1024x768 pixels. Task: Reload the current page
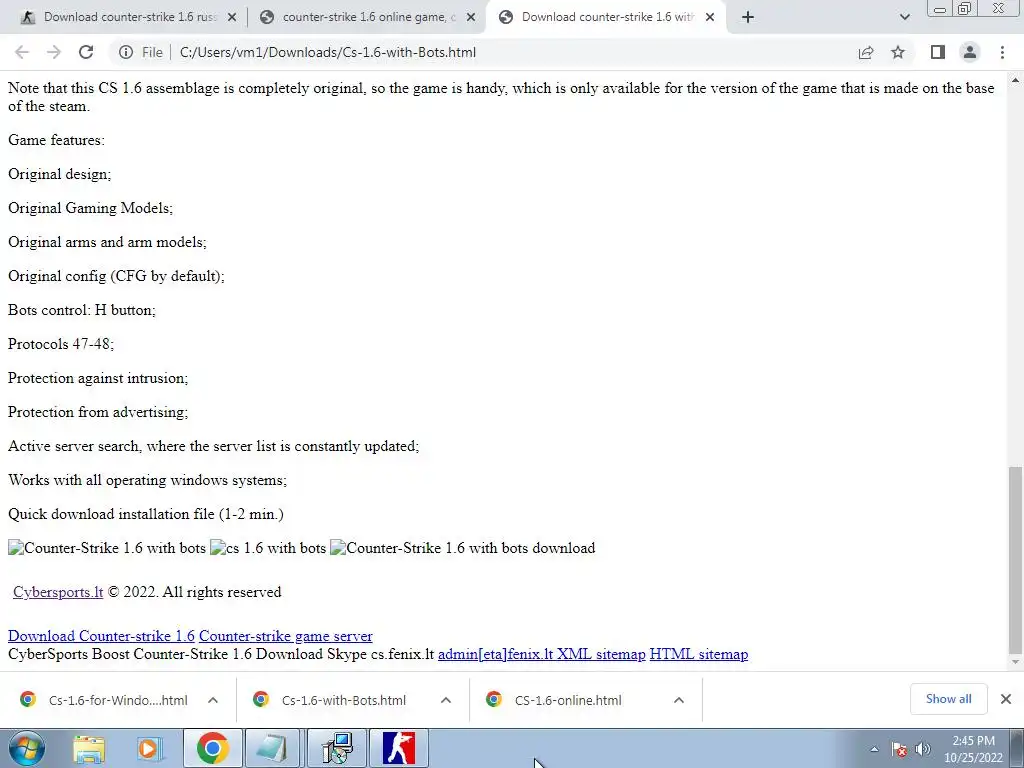point(86,52)
